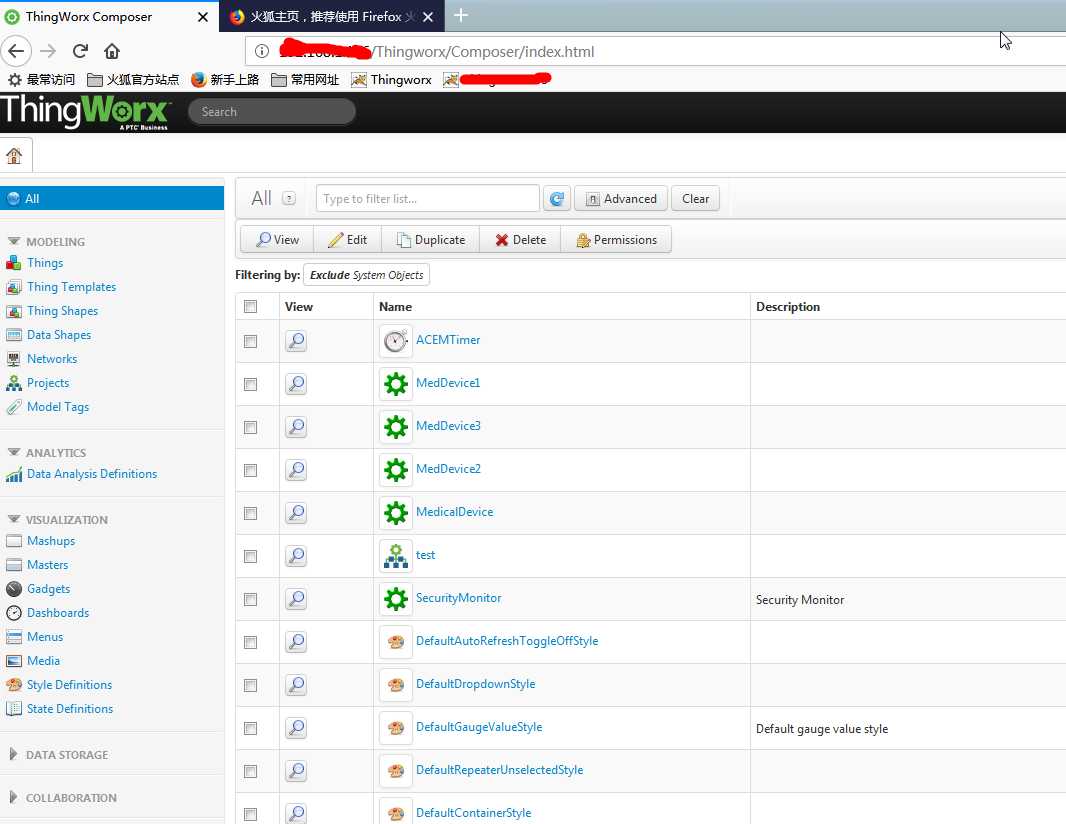Open the Thingworx bookmark in bookmarks bar

coord(391,80)
